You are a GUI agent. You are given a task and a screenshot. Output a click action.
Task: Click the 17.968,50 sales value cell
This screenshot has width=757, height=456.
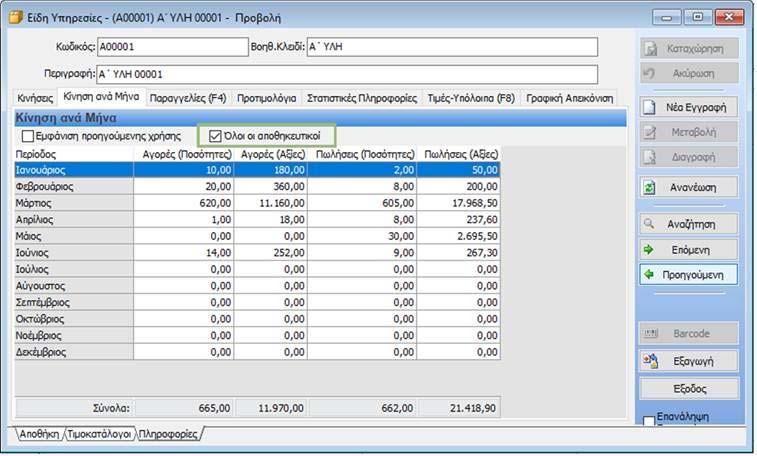(459, 203)
